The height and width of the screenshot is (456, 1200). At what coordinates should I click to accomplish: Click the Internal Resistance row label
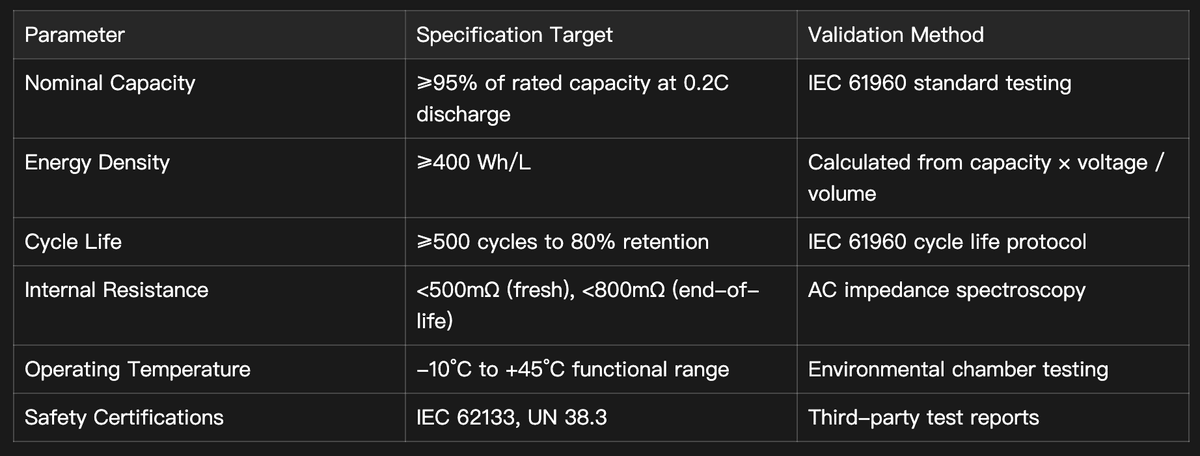click(116, 290)
